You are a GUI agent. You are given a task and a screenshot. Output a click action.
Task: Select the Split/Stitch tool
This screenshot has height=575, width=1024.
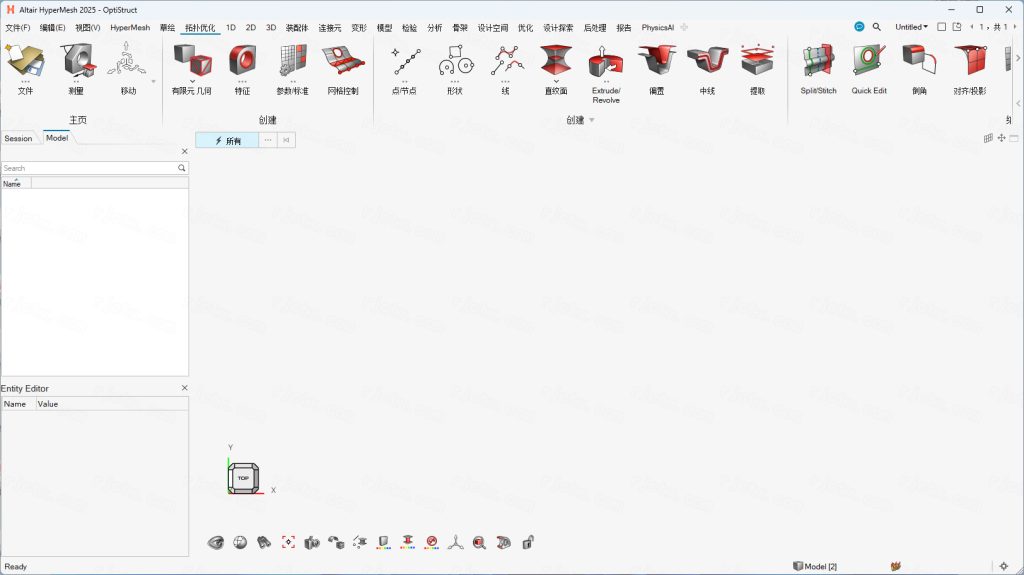click(818, 62)
